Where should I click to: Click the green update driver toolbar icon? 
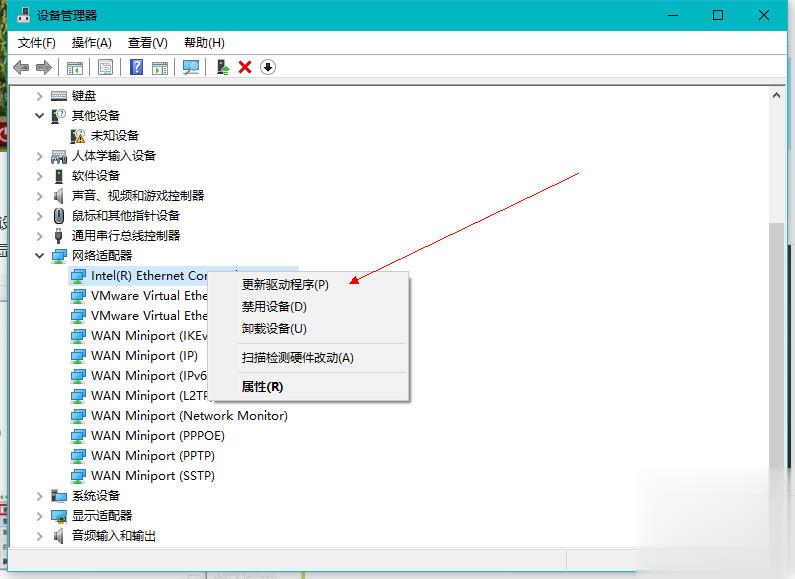click(222, 67)
